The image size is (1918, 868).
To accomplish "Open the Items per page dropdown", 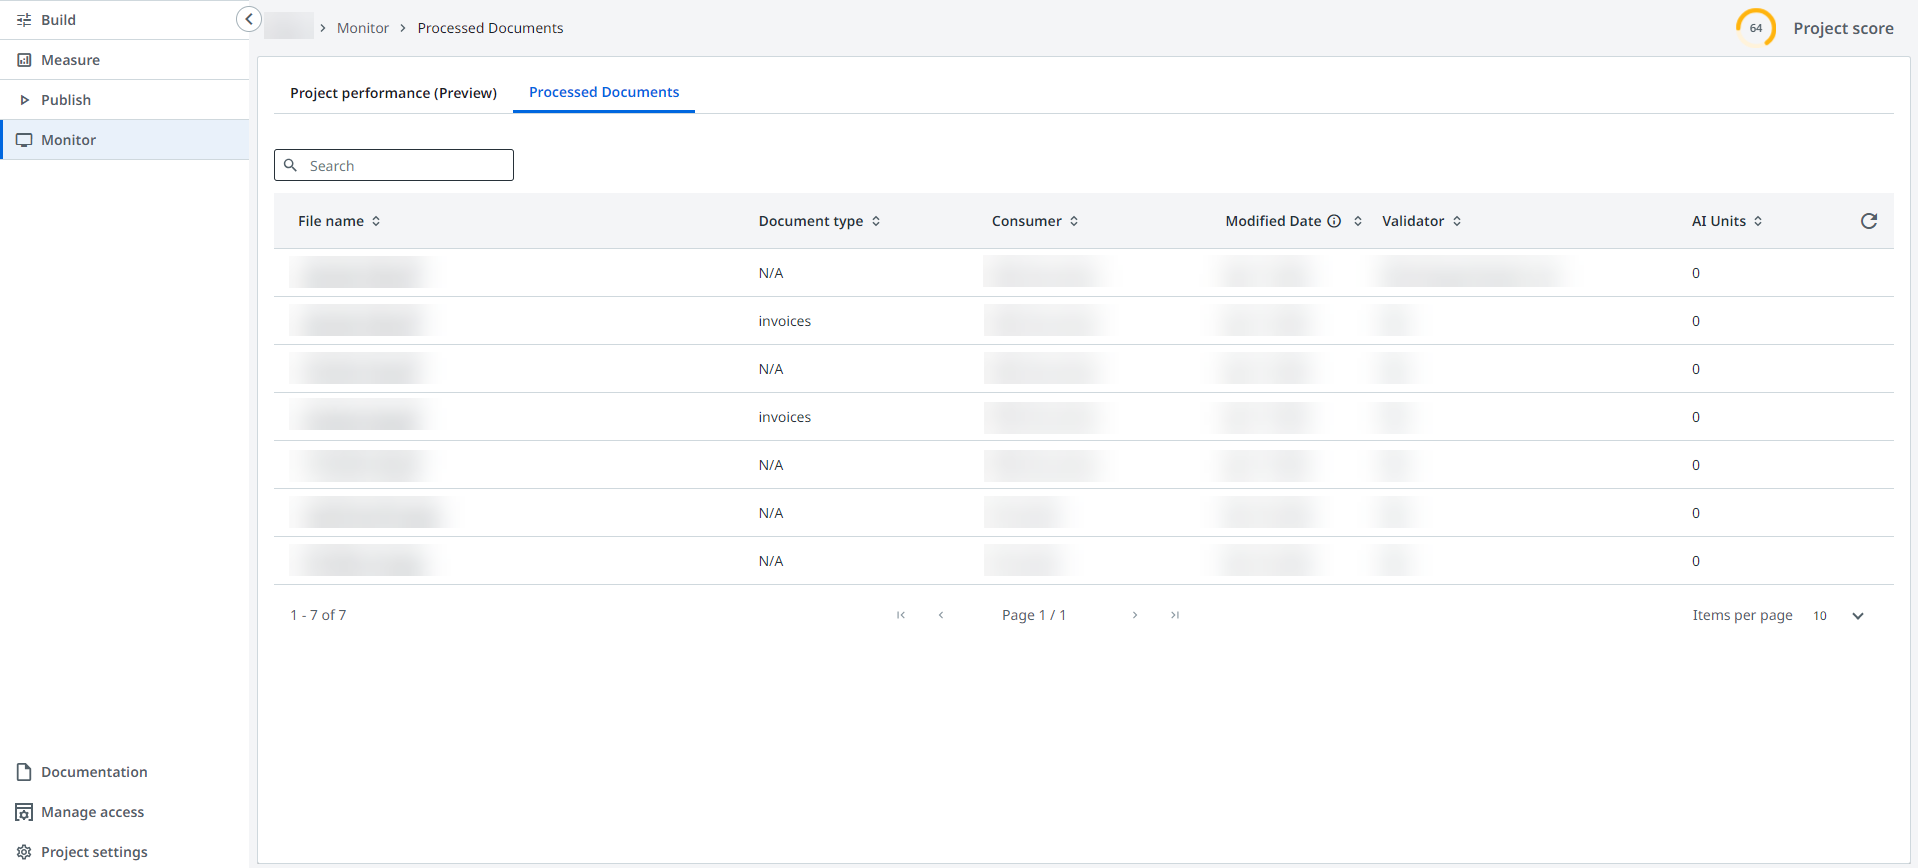I will pyautogui.click(x=1857, y=616).
